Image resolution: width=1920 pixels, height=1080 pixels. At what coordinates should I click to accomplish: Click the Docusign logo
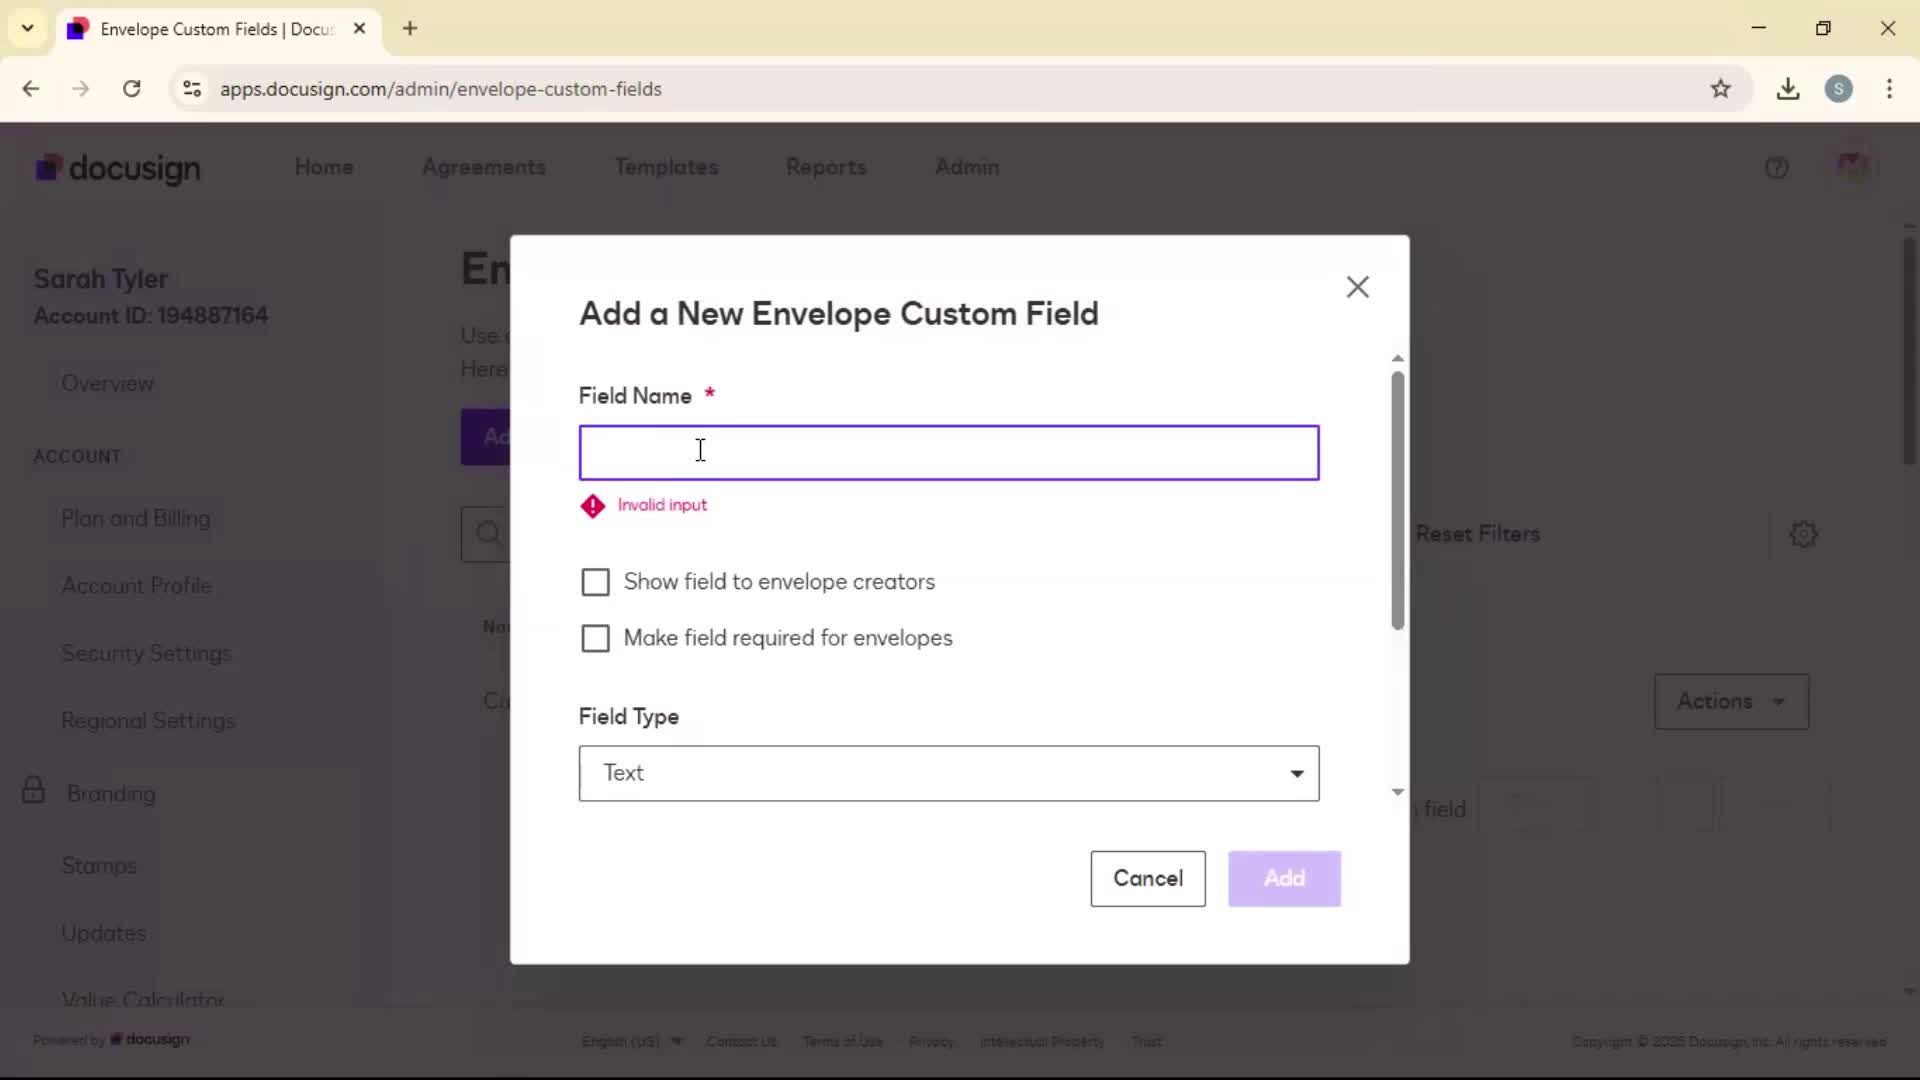tap(118, 168)
